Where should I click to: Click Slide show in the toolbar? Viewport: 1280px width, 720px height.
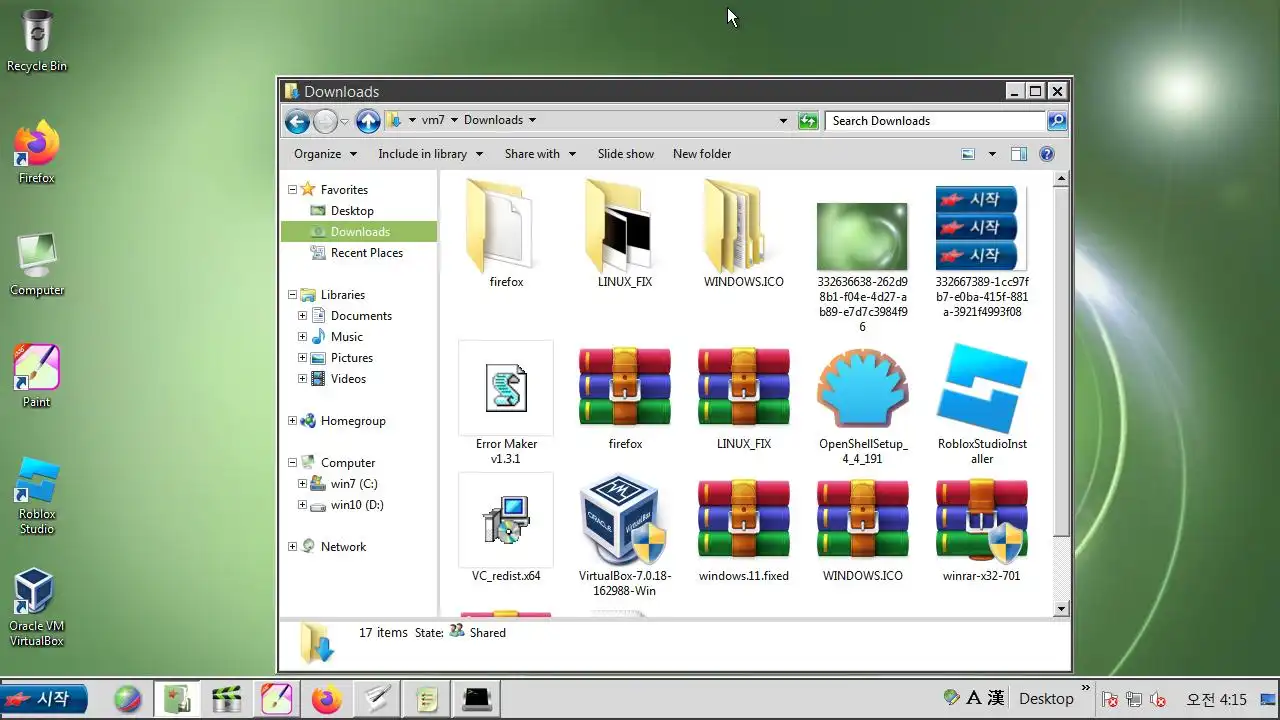(626, 154)
